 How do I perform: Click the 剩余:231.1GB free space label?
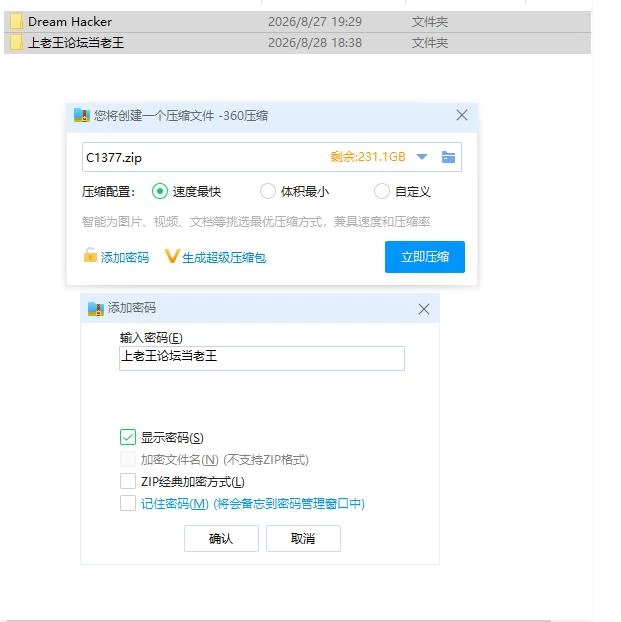click(x=367, y=157)
